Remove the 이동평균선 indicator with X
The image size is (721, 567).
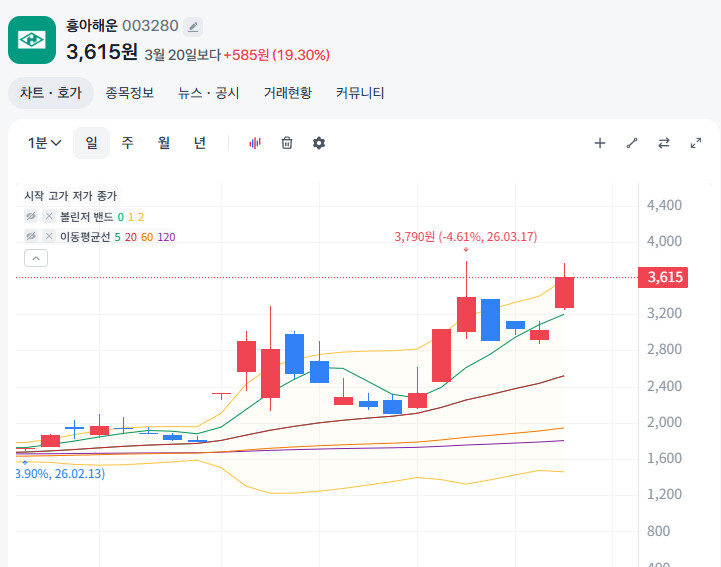(x=49, y=236)
